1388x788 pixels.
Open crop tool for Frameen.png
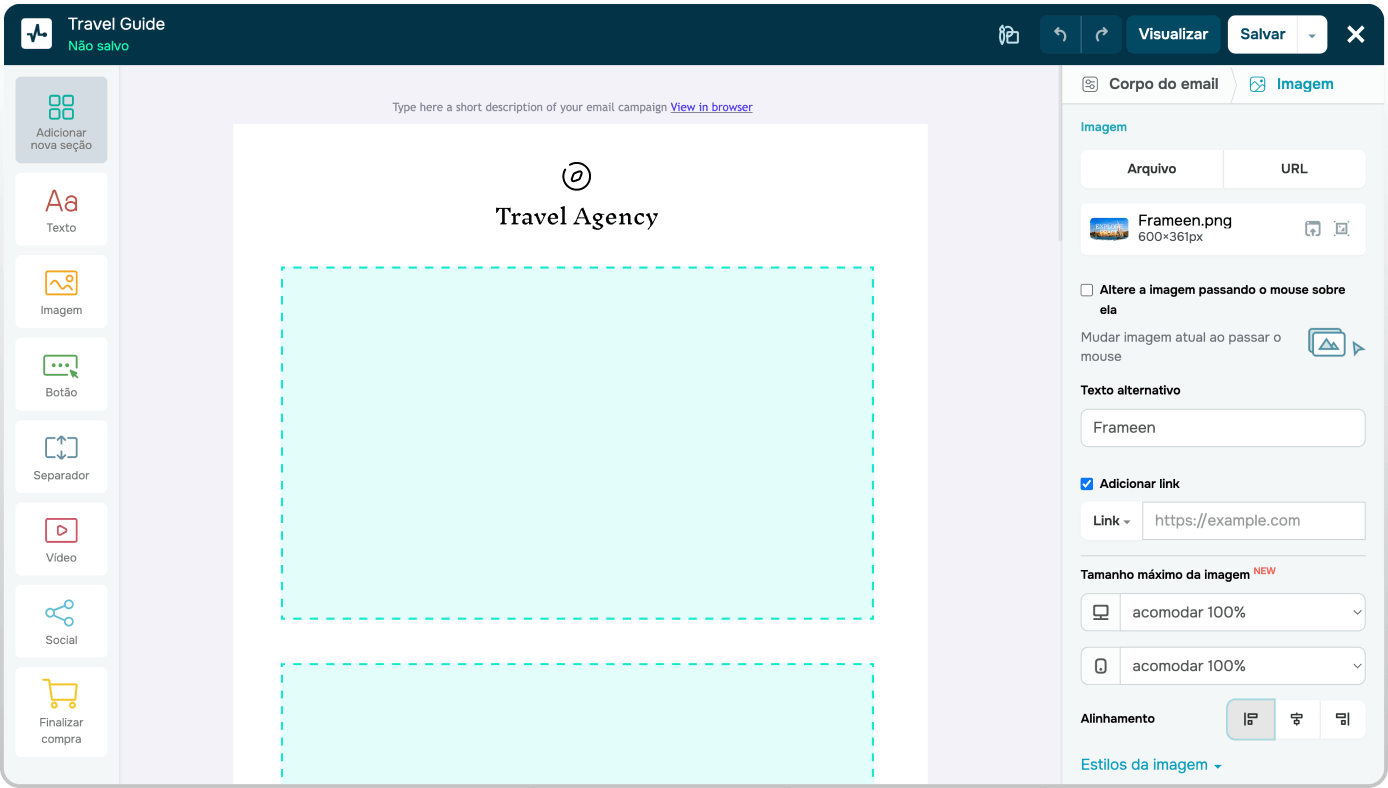[1342, 229]
